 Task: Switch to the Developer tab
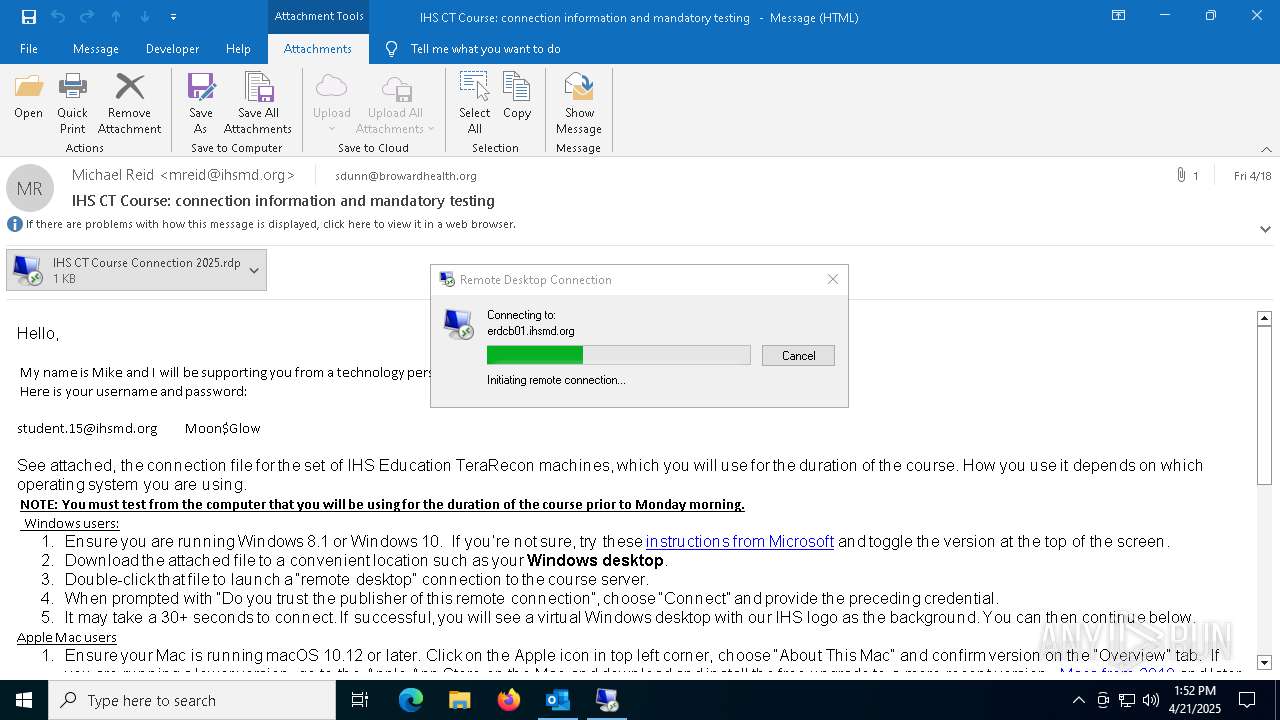[172, 49]
